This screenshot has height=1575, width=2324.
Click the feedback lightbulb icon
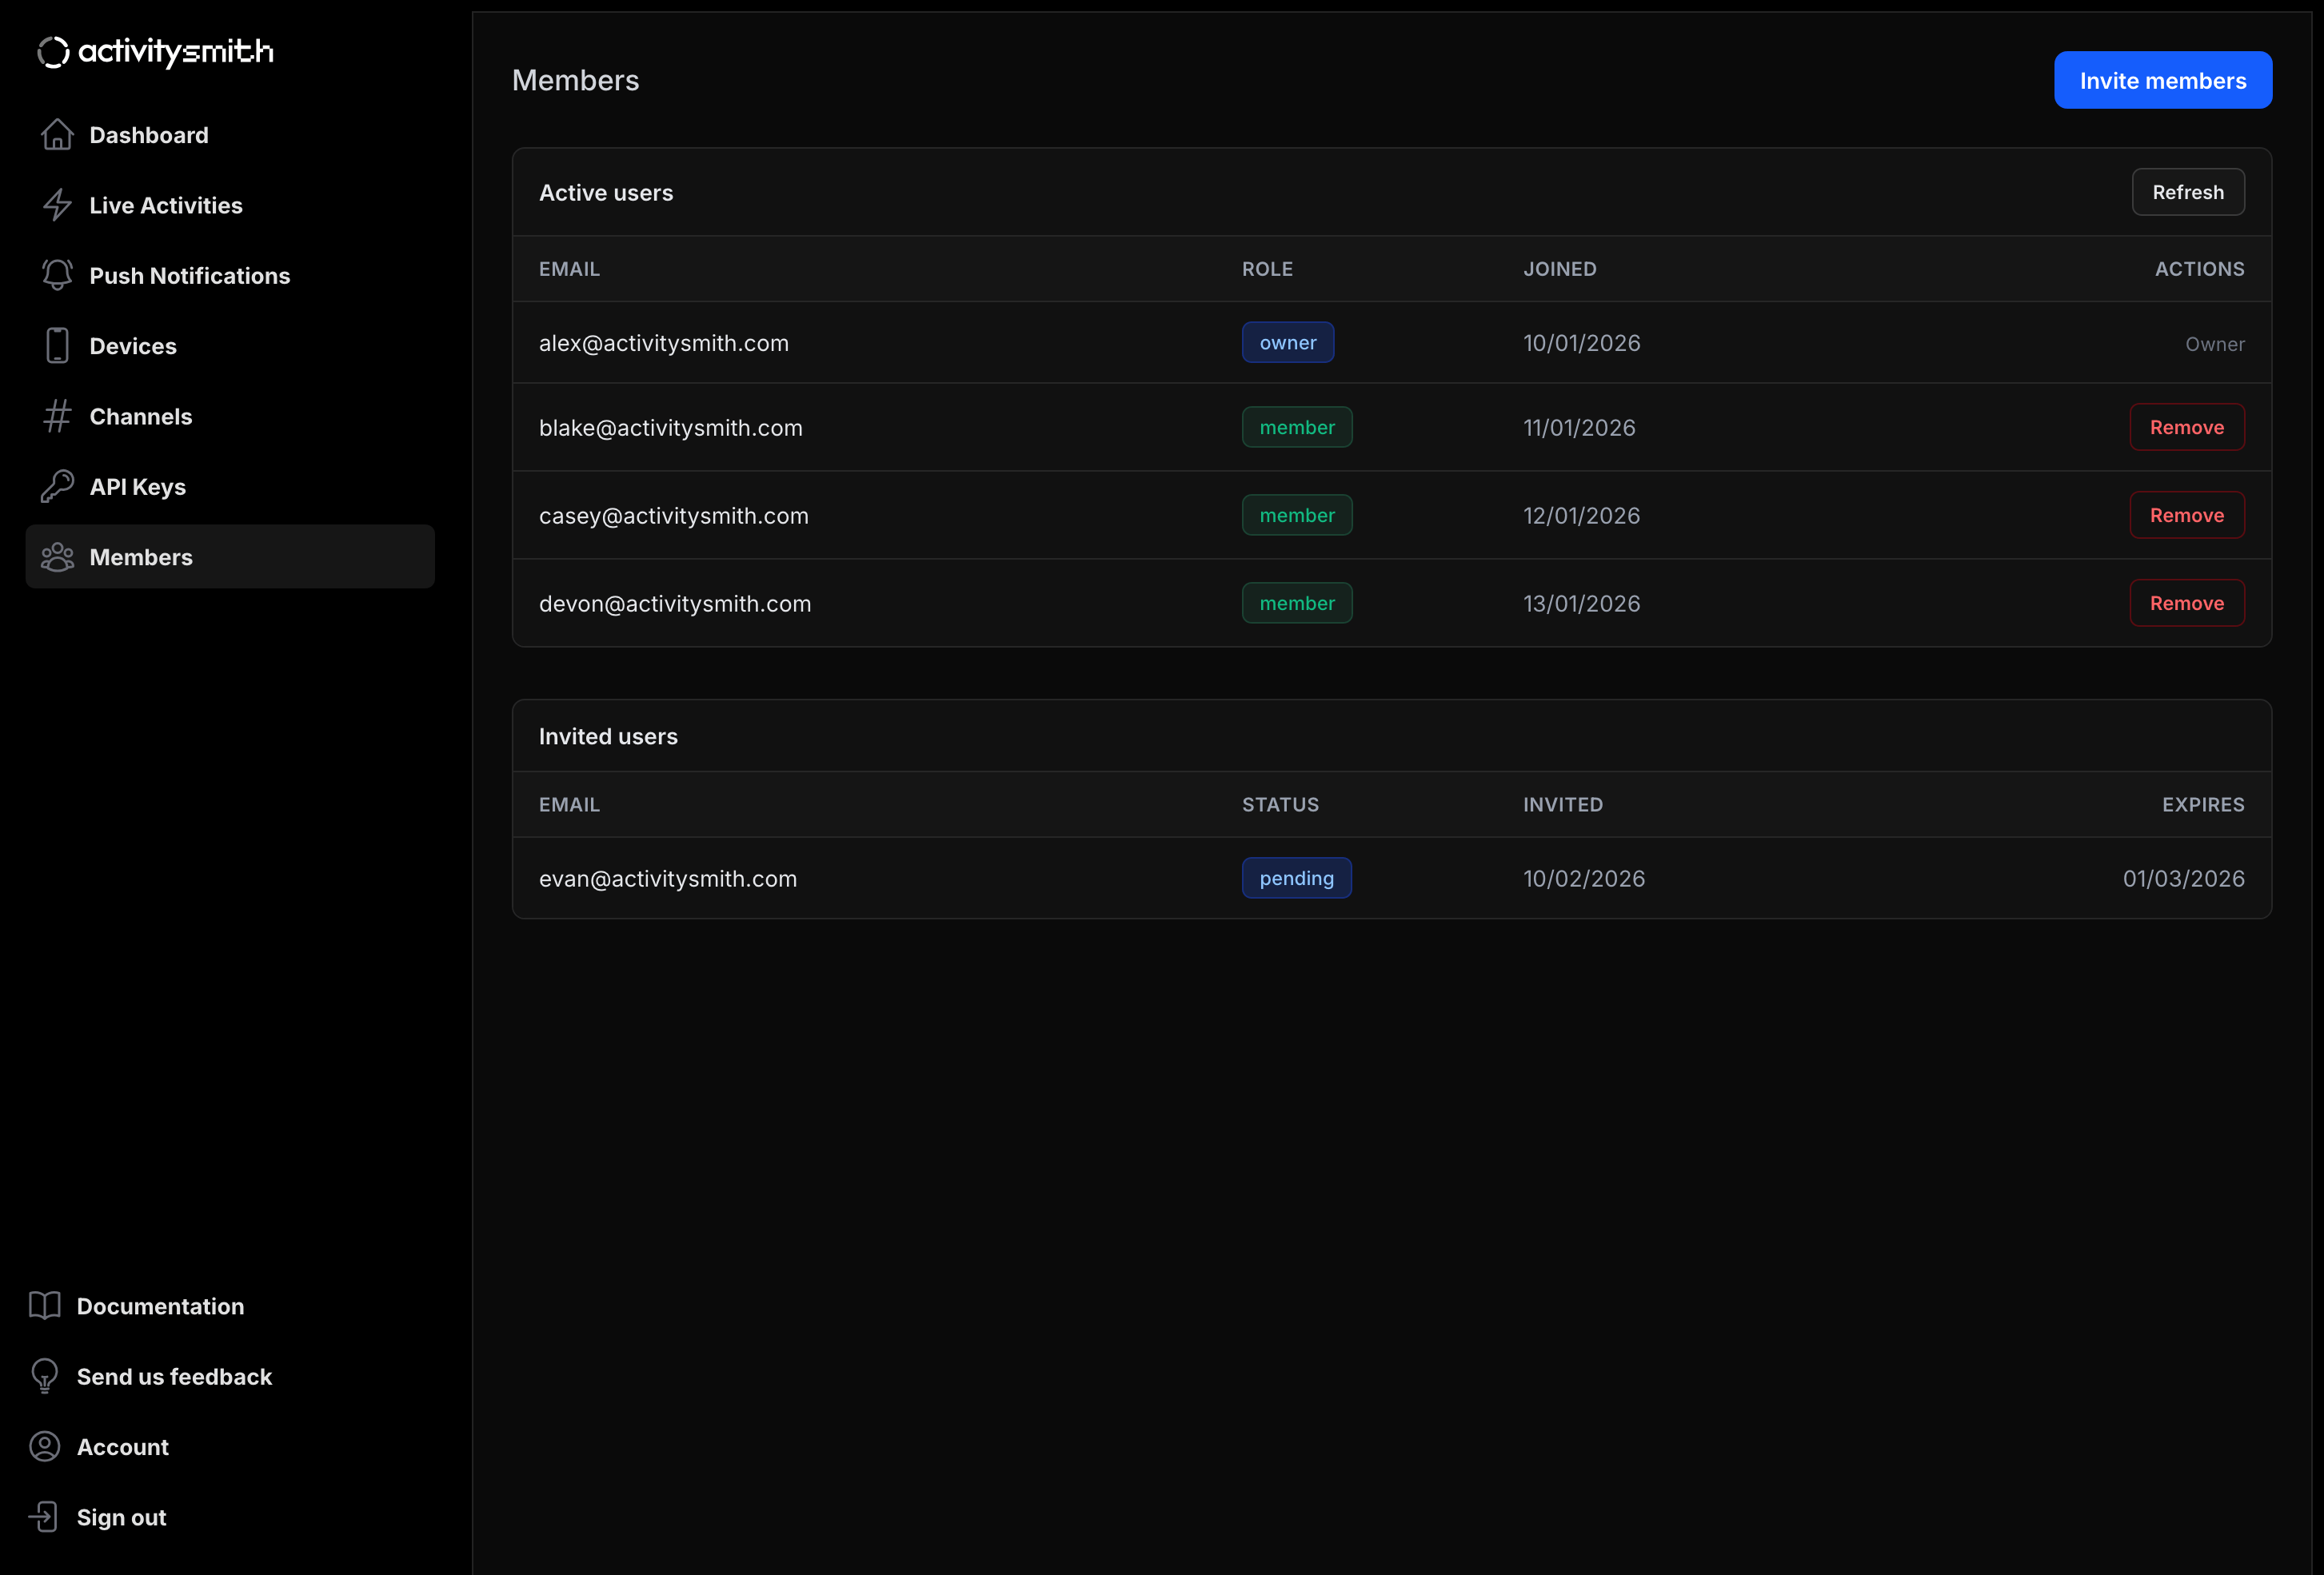tap(45, 1376)
